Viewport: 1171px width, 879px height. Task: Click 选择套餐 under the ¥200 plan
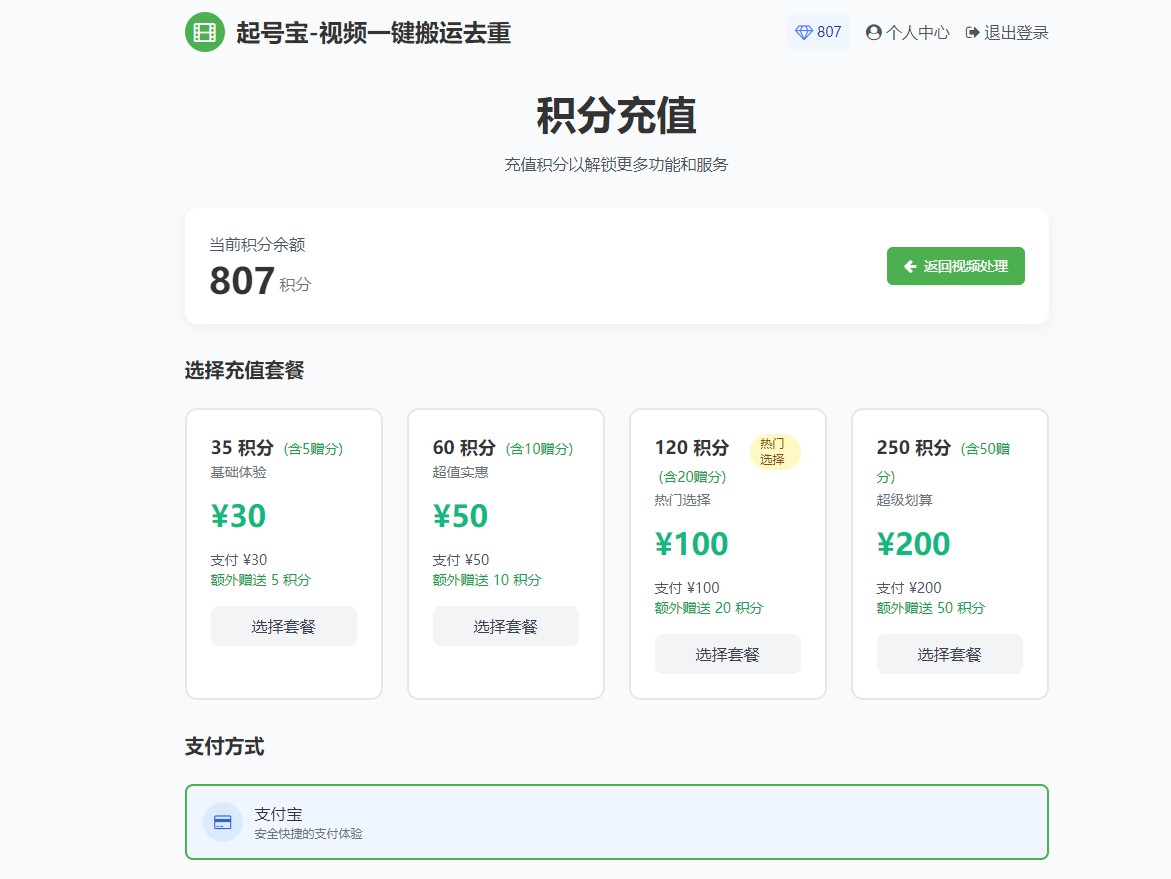click(x=949, y=653)
